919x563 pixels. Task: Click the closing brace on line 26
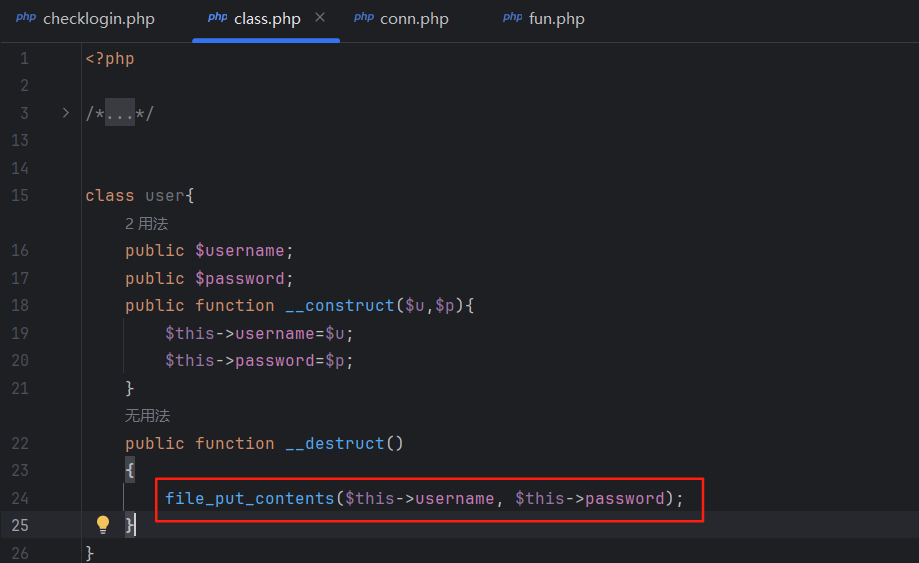[90, 553]
